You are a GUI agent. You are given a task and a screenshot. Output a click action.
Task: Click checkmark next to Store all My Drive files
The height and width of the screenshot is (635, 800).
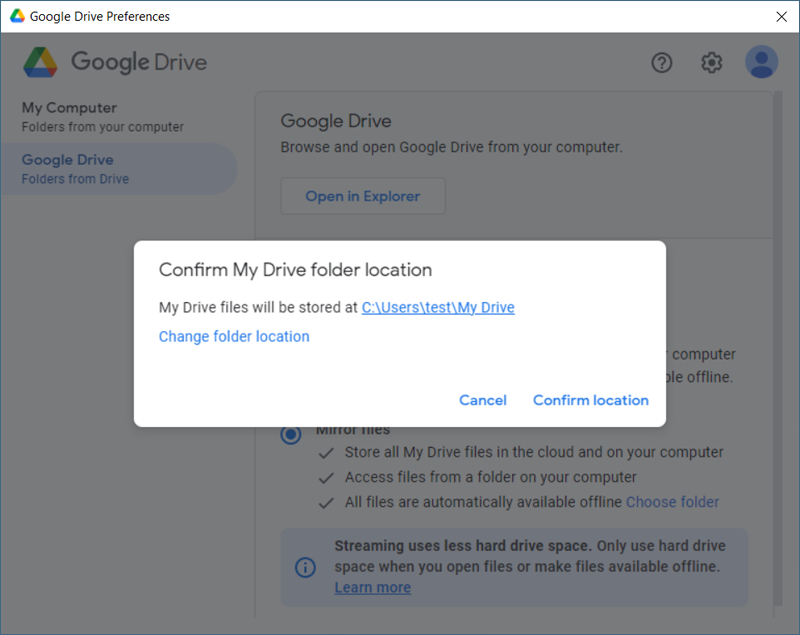coord(326,453)
